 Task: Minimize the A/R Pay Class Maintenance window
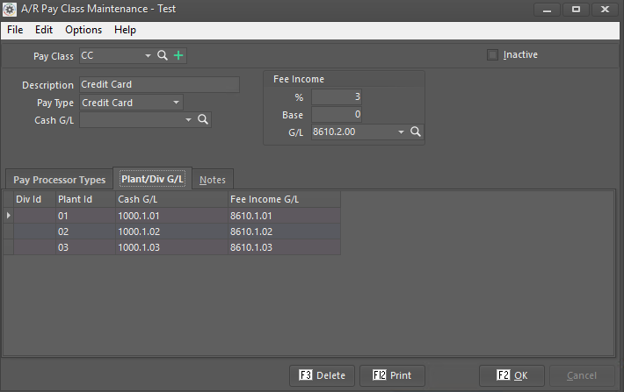pos(547,10)
